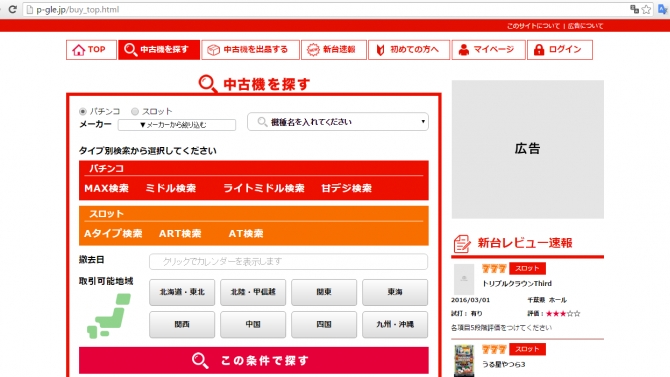Expand the メーカーから絞り込む dropdown
The height and width of the screenshot is (377, 670).
click(177, 125)
